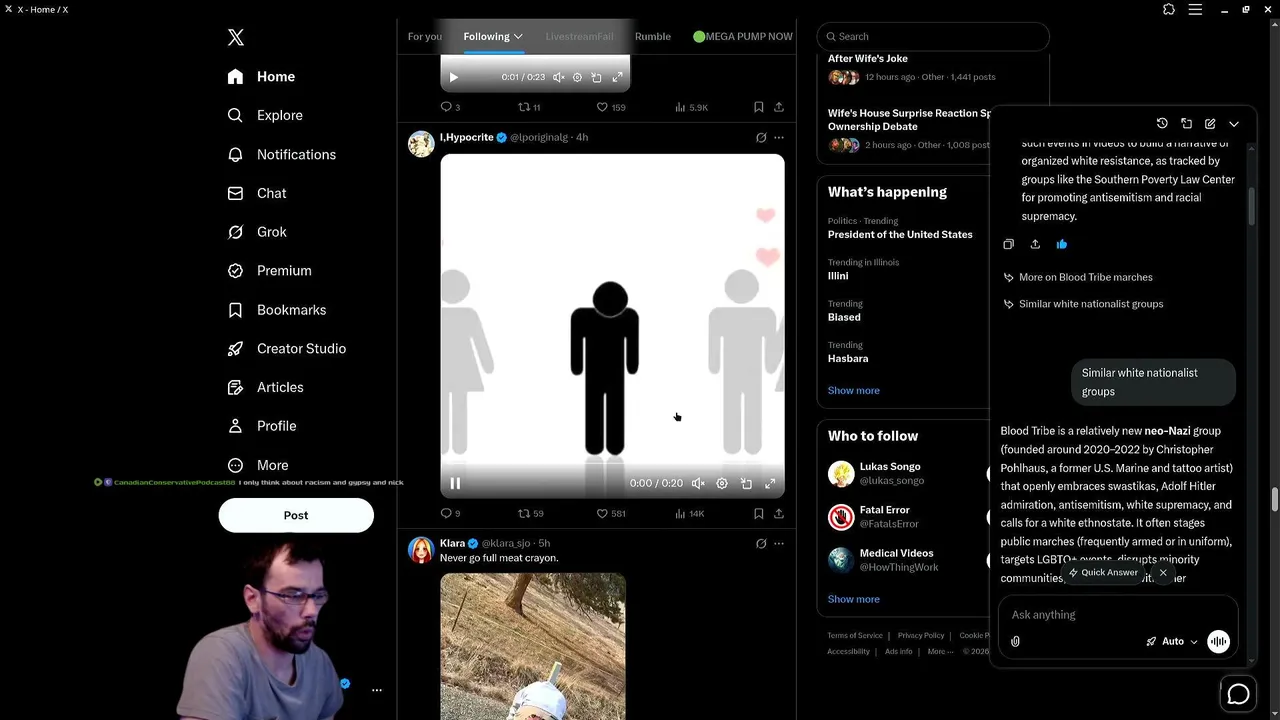Open settings on the I,Hypocrite video

coord(722,483)
